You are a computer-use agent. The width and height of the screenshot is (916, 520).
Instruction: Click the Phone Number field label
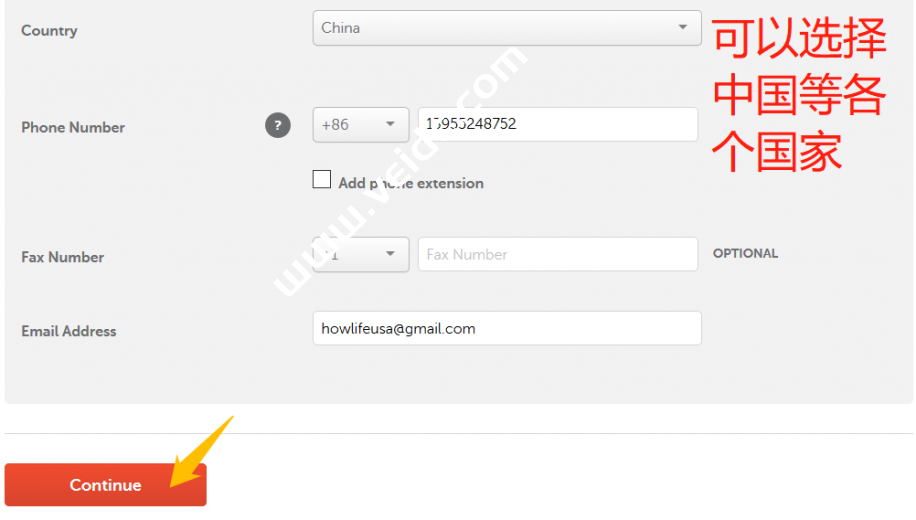coord(73,127)
